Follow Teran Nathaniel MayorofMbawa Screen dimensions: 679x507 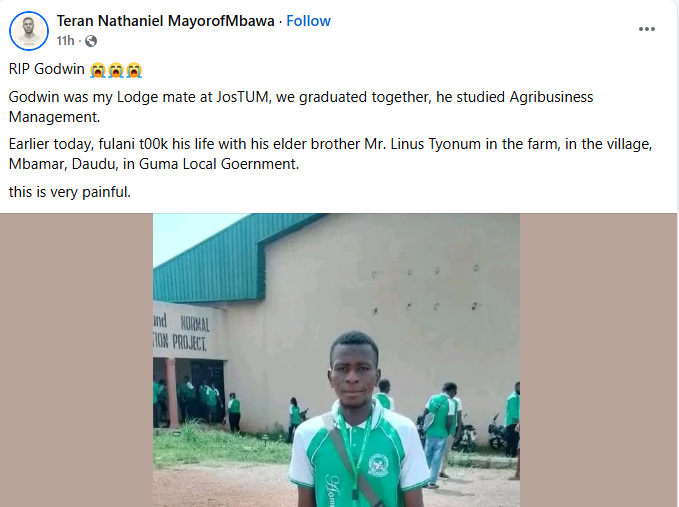[308, 21]
